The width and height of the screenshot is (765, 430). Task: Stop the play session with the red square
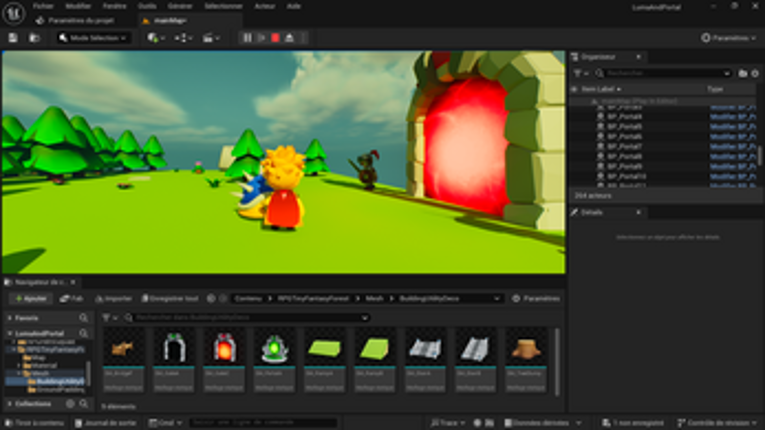pos(276,38)
